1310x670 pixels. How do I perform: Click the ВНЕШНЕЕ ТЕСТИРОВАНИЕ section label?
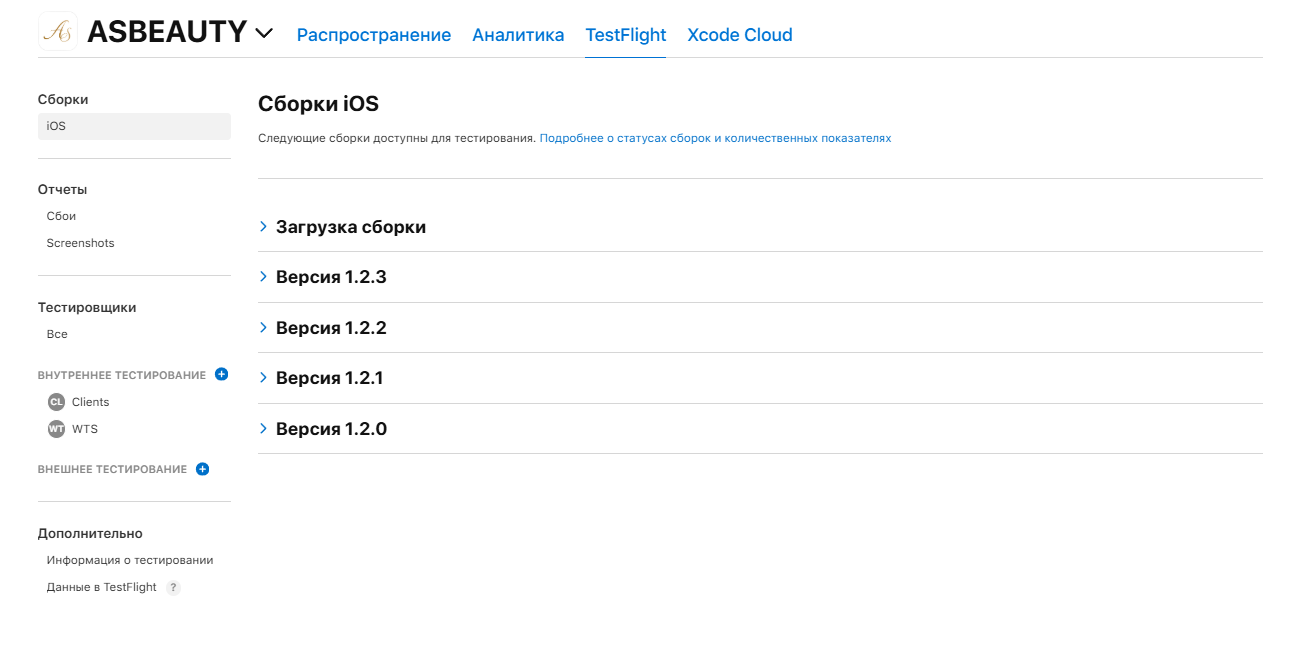(x=112, y=469)
